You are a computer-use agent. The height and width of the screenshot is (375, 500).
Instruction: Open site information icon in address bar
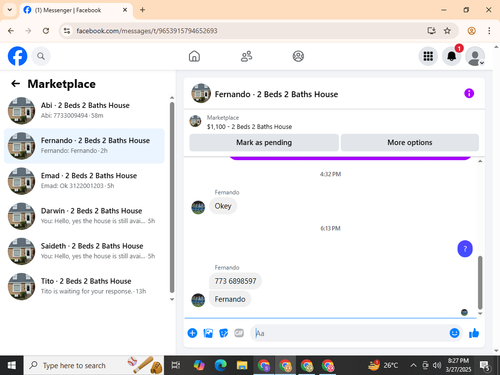67,31
